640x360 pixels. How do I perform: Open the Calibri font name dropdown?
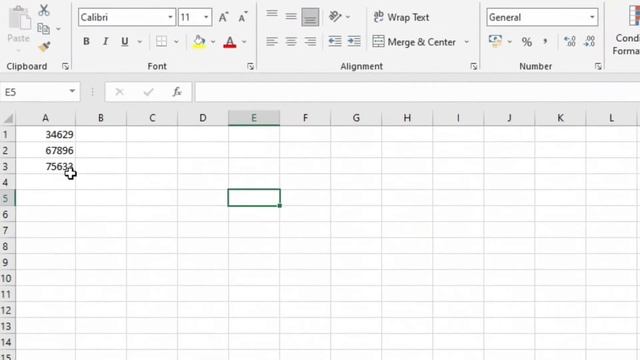170,17
